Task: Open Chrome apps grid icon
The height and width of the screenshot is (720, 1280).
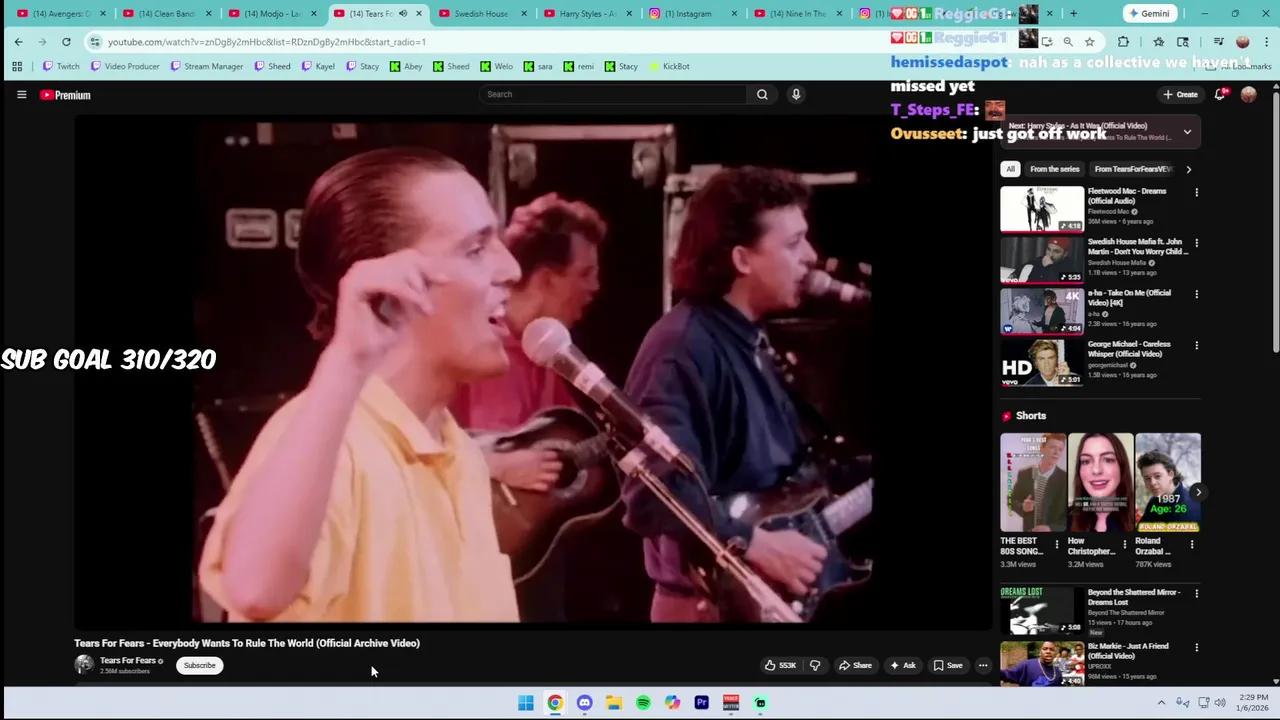Action: [x=17, y=66]
